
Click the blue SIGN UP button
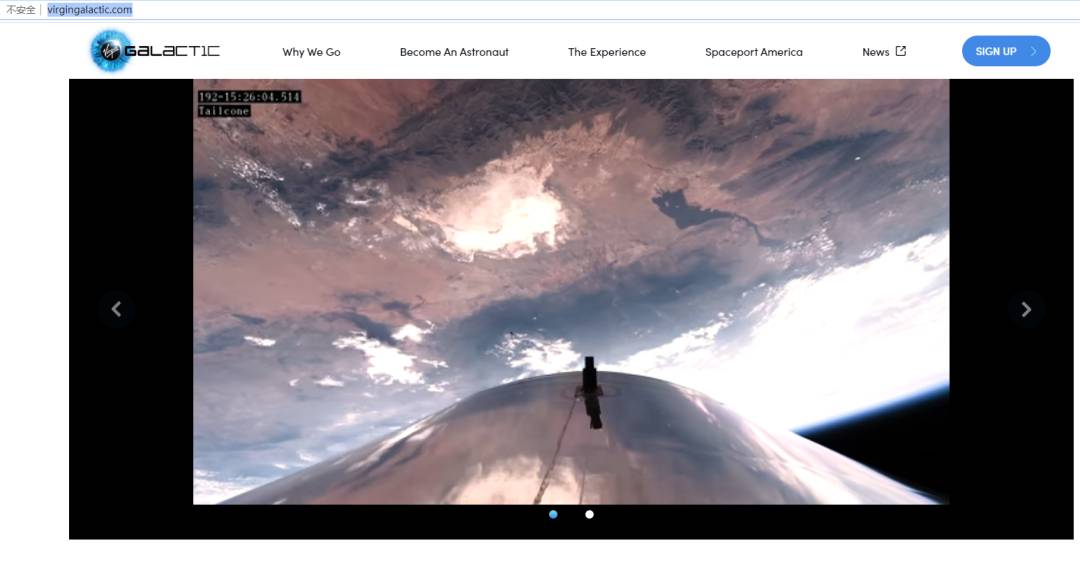1006,51
